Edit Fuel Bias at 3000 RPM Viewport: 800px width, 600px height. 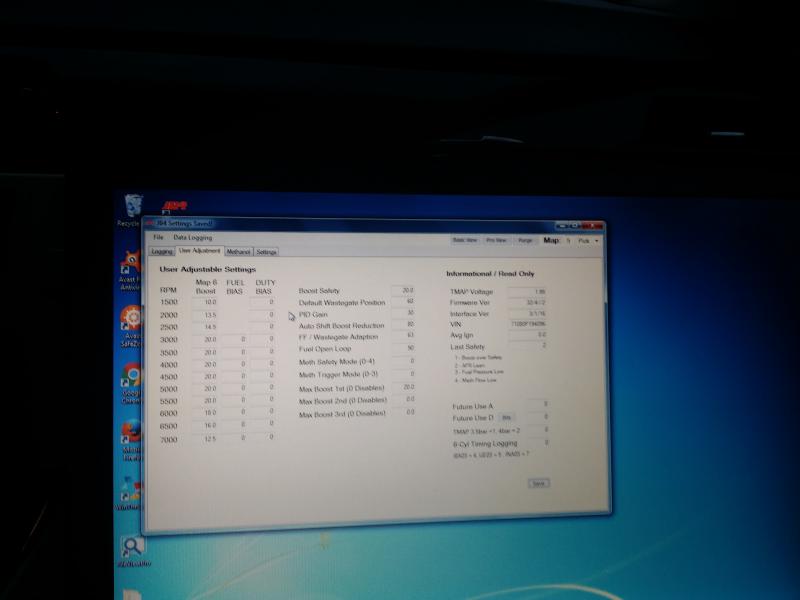[x=236, y=339]
